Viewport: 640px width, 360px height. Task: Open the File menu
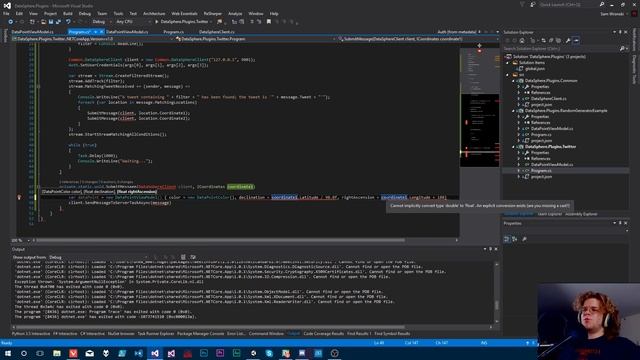pos(6,13)
